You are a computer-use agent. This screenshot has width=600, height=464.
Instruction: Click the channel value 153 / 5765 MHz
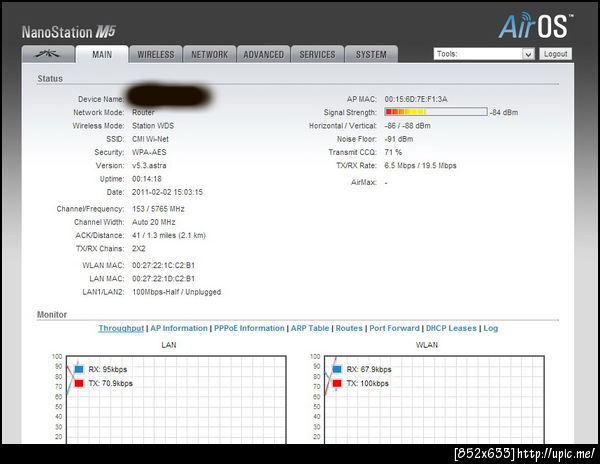(158, 209)
